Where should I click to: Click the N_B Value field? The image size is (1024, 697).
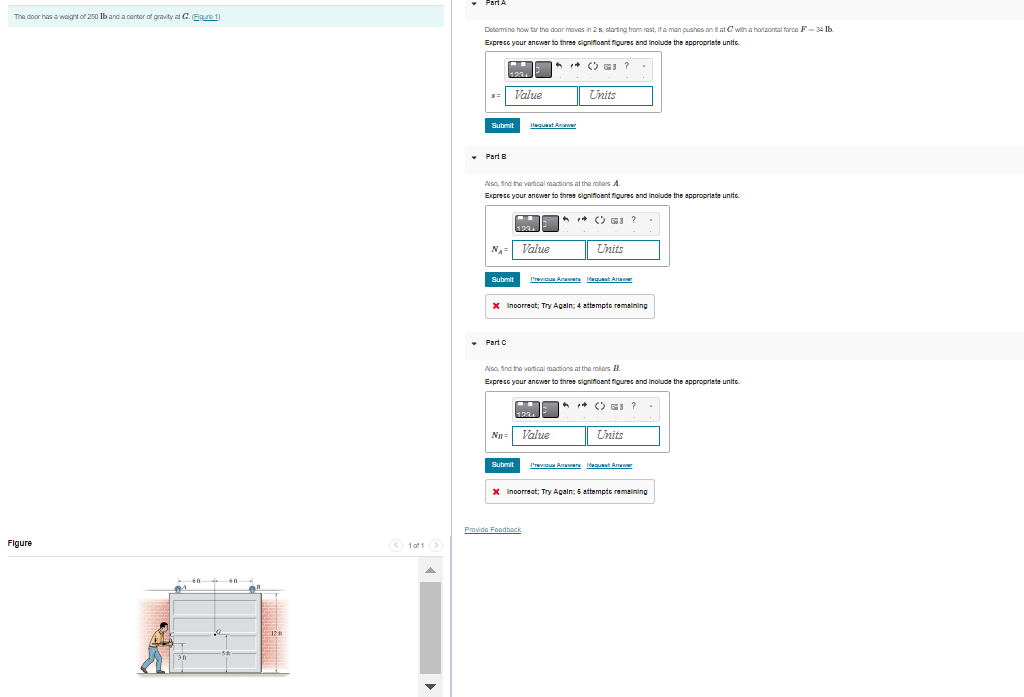(549, 436)
